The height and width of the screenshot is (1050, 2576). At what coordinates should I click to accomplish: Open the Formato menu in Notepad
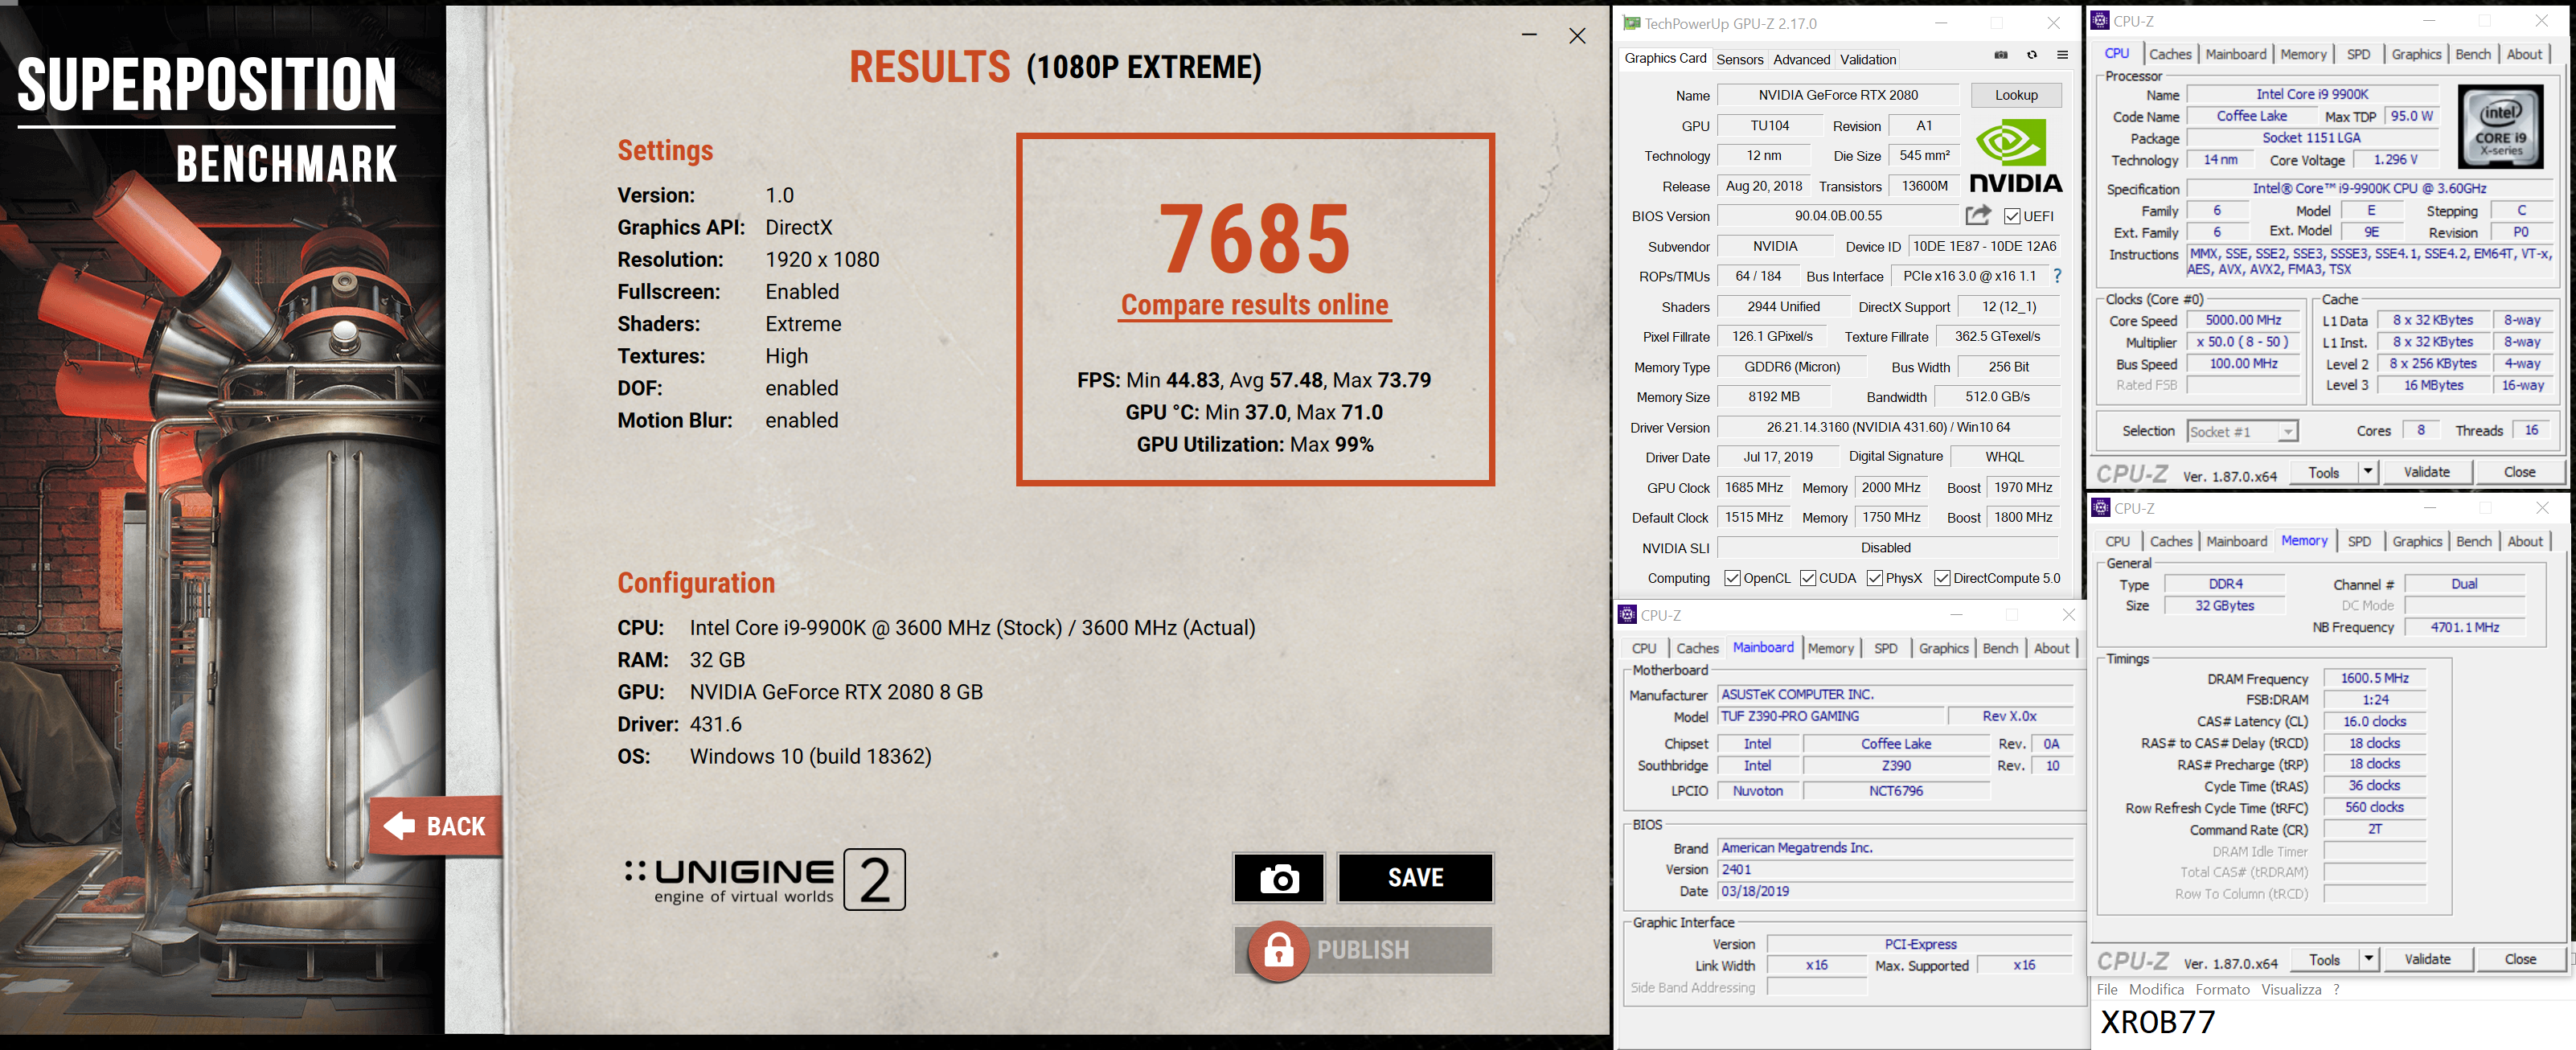point(2222,989)
